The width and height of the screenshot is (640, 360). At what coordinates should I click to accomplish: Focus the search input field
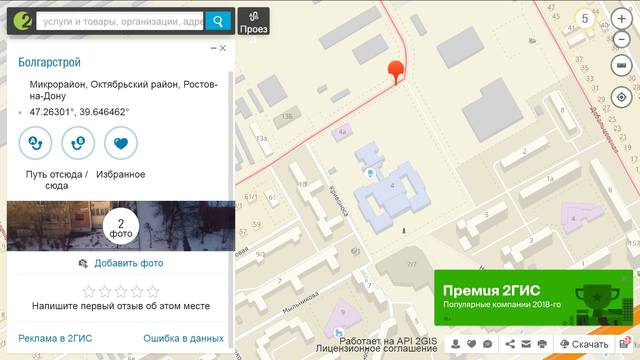tap(120, 21)
